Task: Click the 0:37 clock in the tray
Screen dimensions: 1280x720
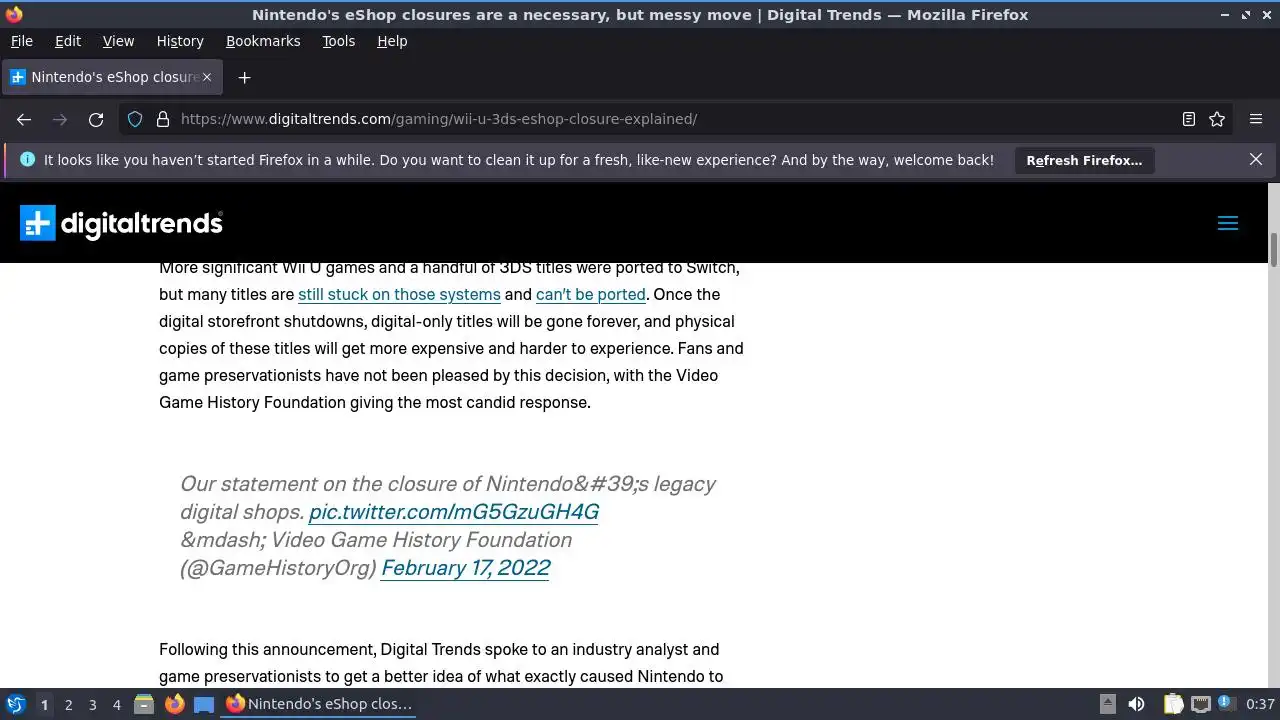Action: [1260, 704]
